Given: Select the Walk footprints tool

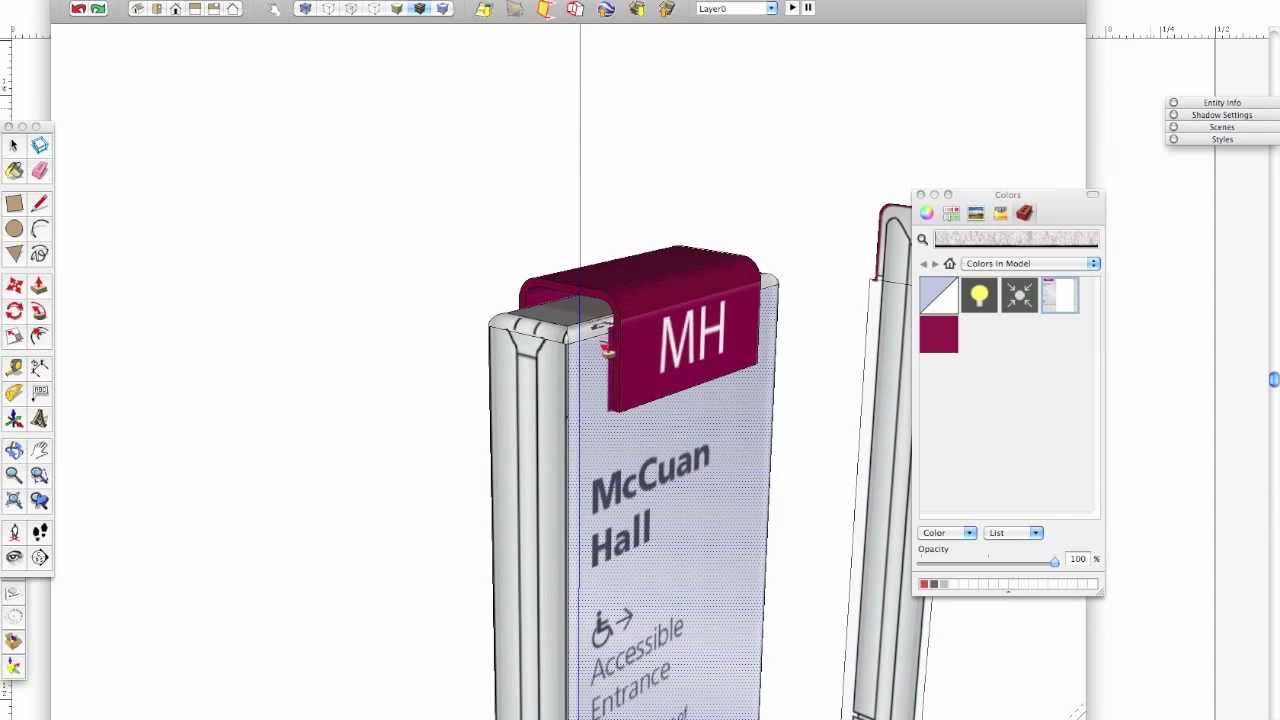Looking at the screenshot, I should point(39,533).
